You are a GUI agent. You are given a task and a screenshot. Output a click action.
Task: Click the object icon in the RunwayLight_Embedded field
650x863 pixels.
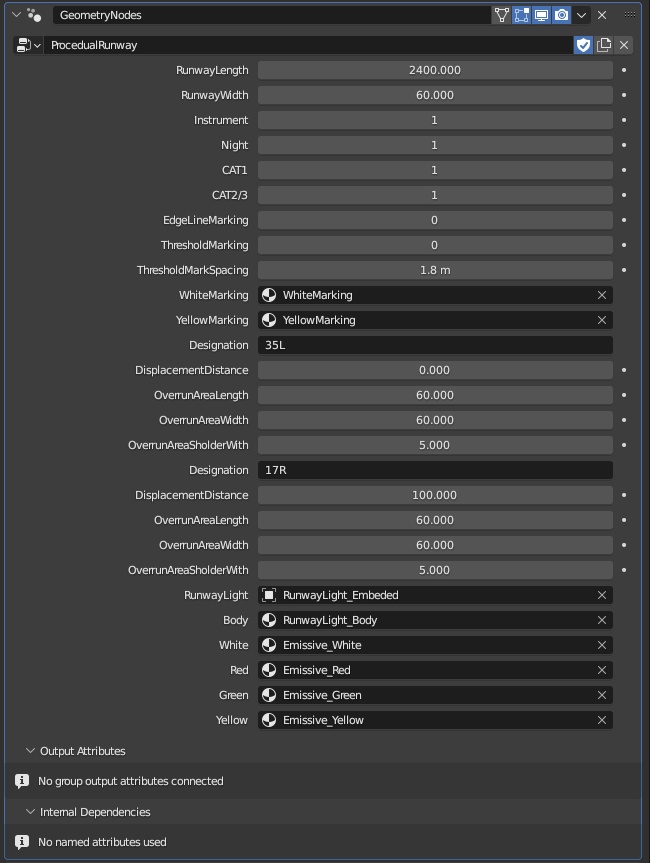[x=269, y=595]
